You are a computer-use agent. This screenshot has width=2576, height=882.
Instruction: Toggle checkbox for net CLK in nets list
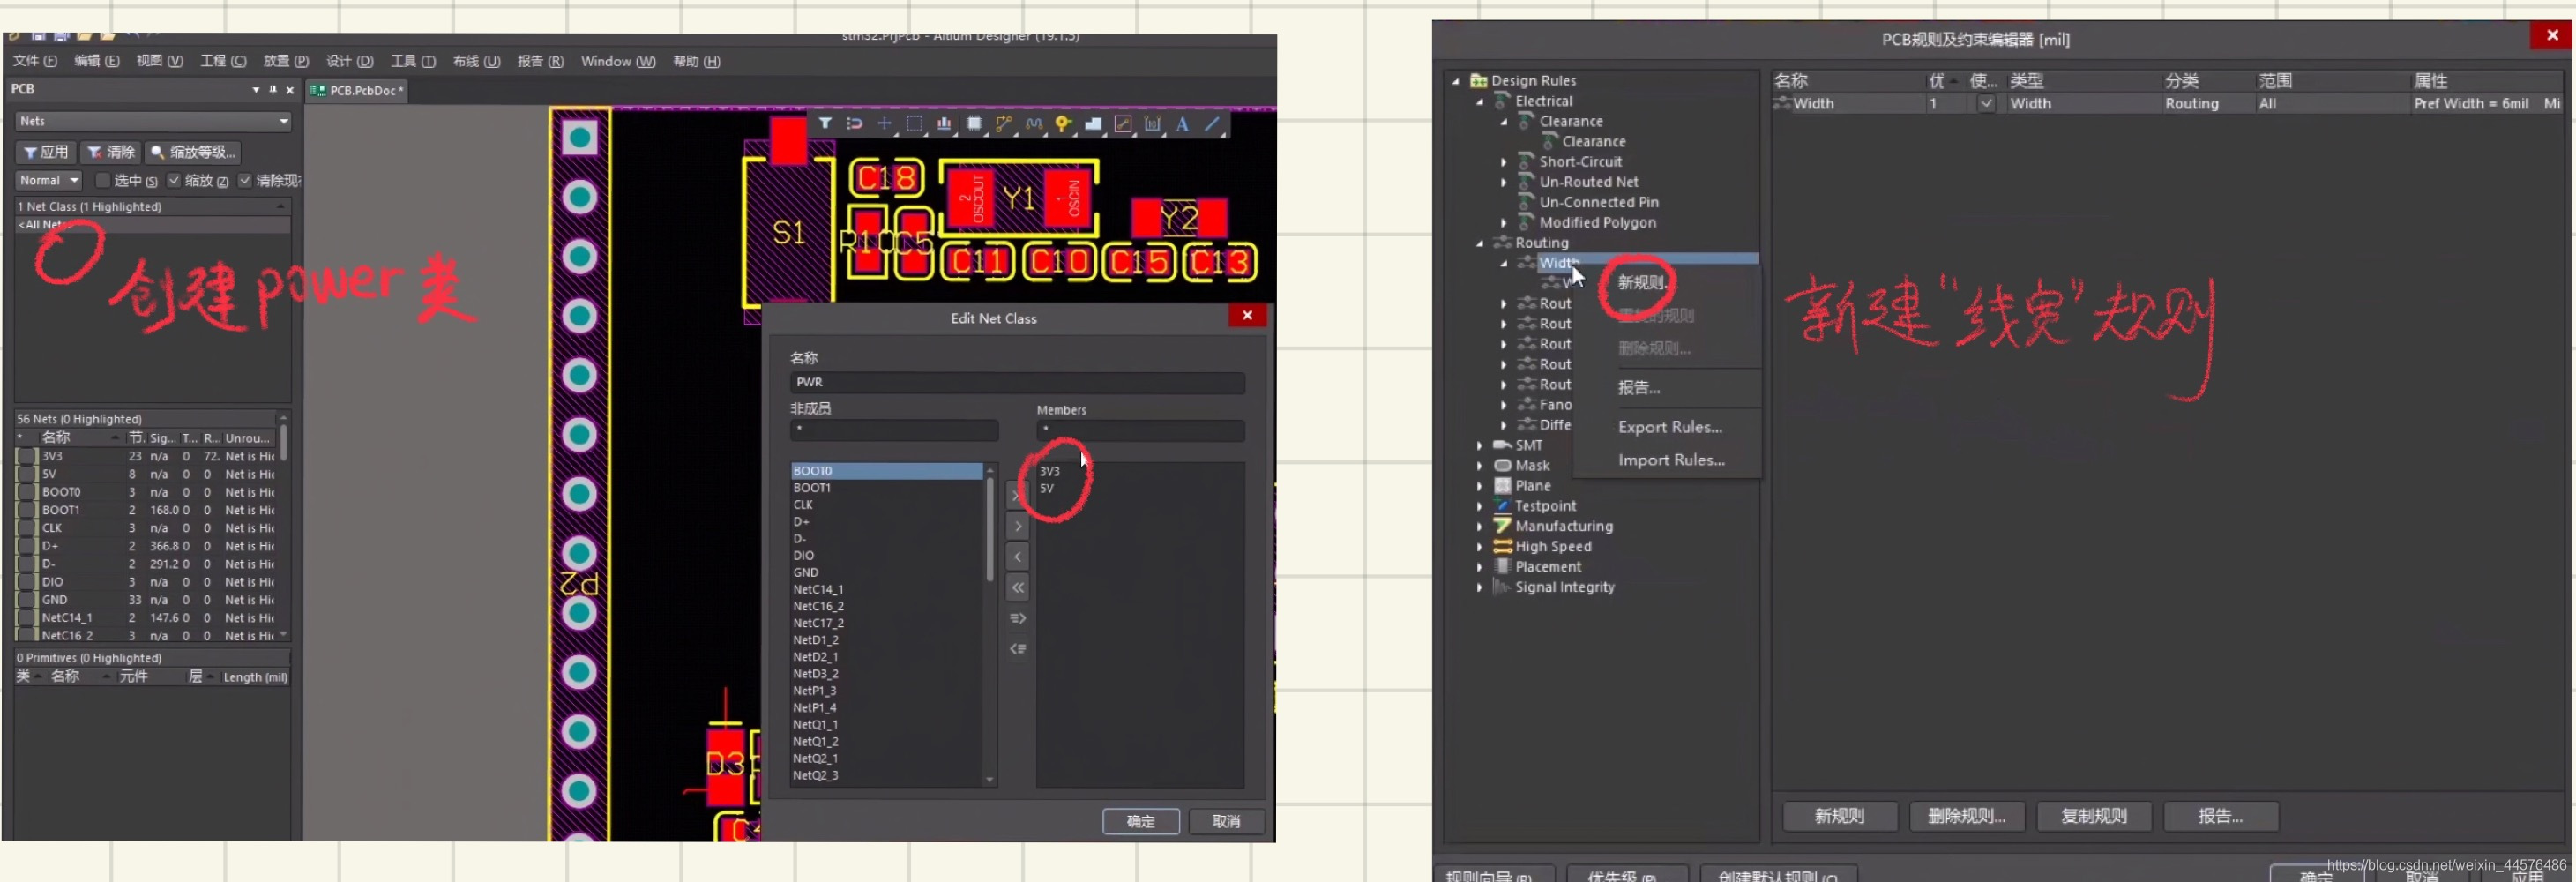27,529
